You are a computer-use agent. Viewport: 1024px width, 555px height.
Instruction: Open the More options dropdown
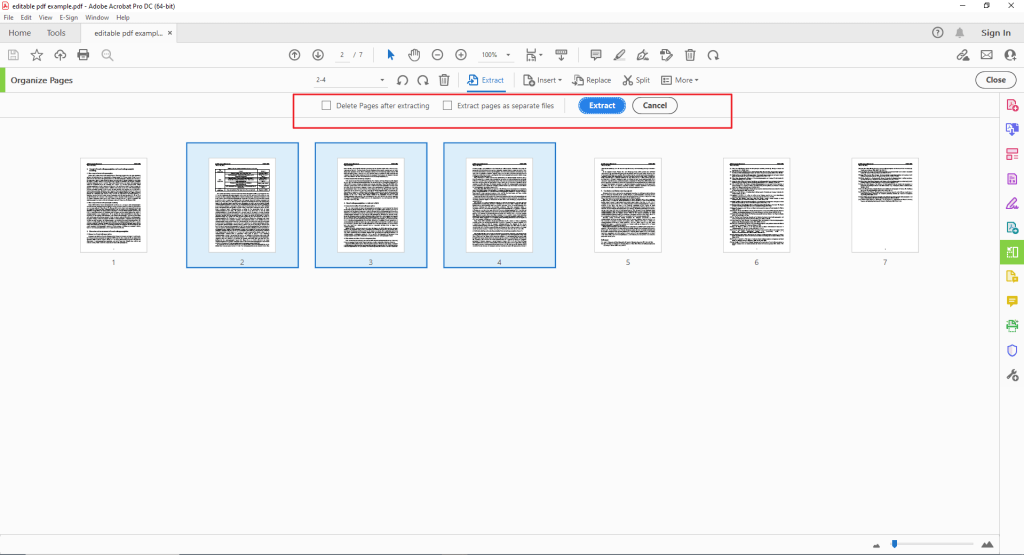(x=679, y=80)
